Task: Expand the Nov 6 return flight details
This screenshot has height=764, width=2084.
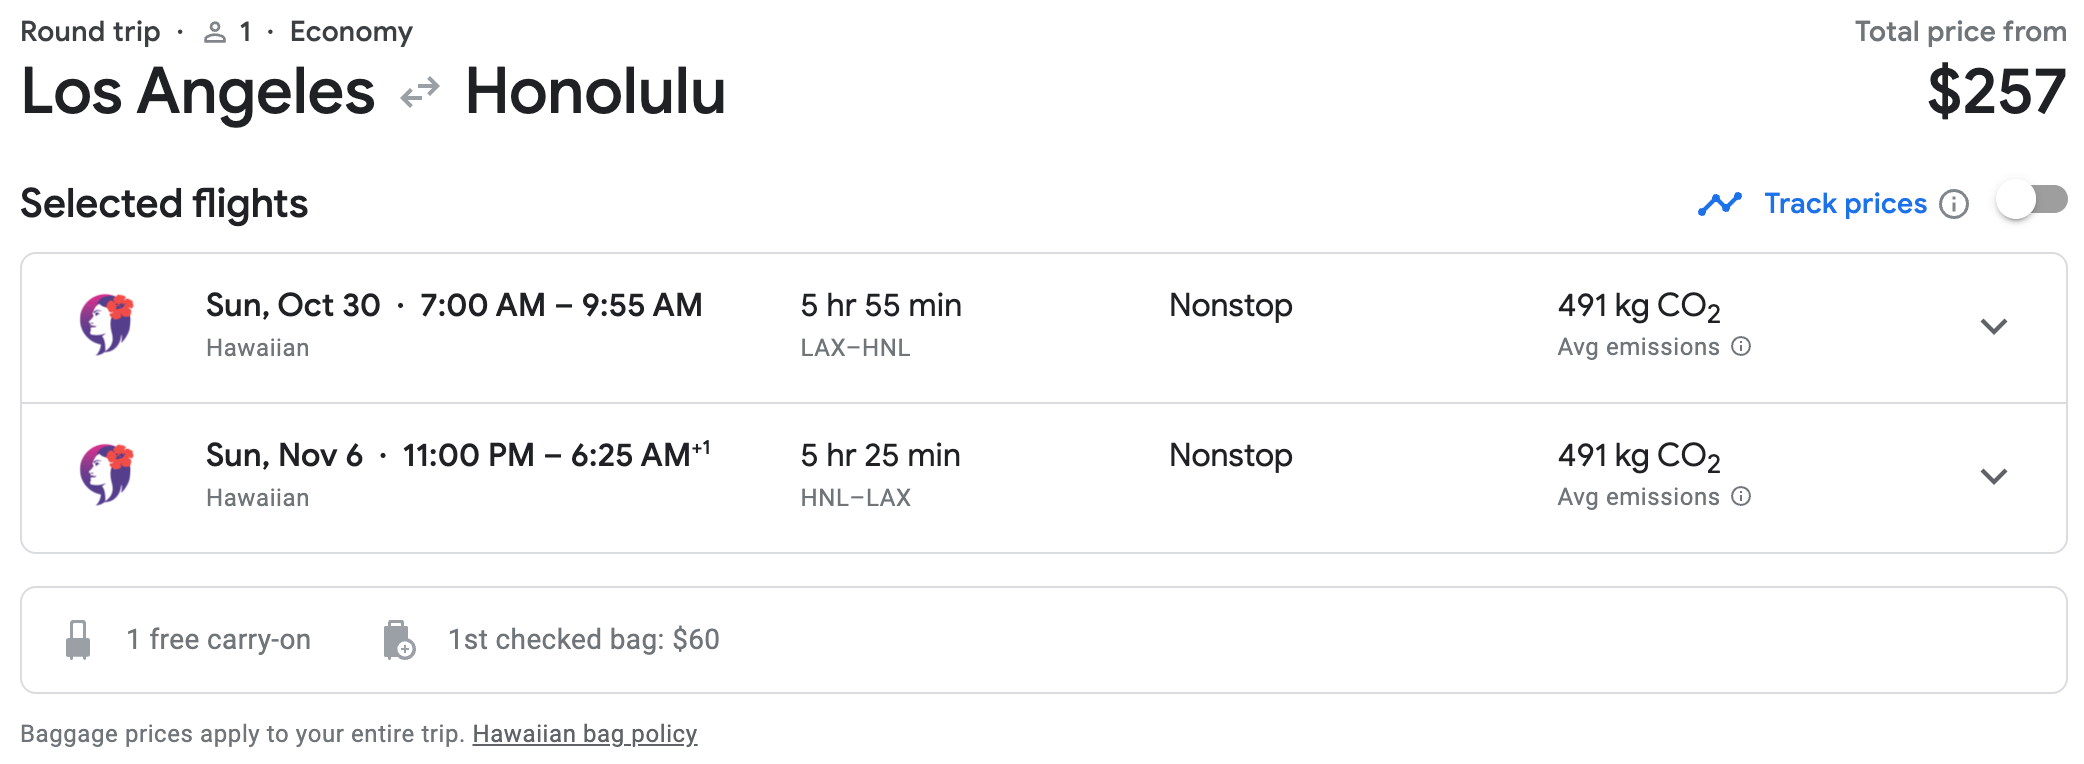Action: pyautogui.click(x=1993, y=477)
